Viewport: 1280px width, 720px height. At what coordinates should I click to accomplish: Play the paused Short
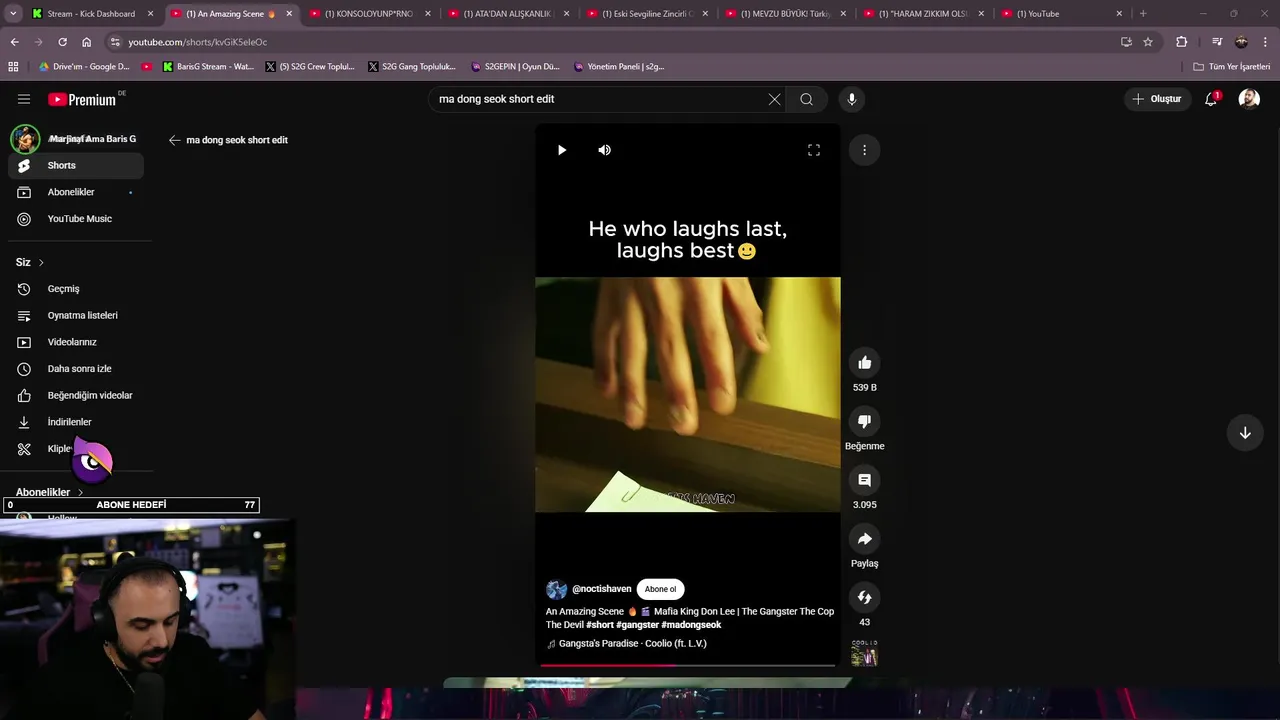pyautogui.click(x=562, y=150)
